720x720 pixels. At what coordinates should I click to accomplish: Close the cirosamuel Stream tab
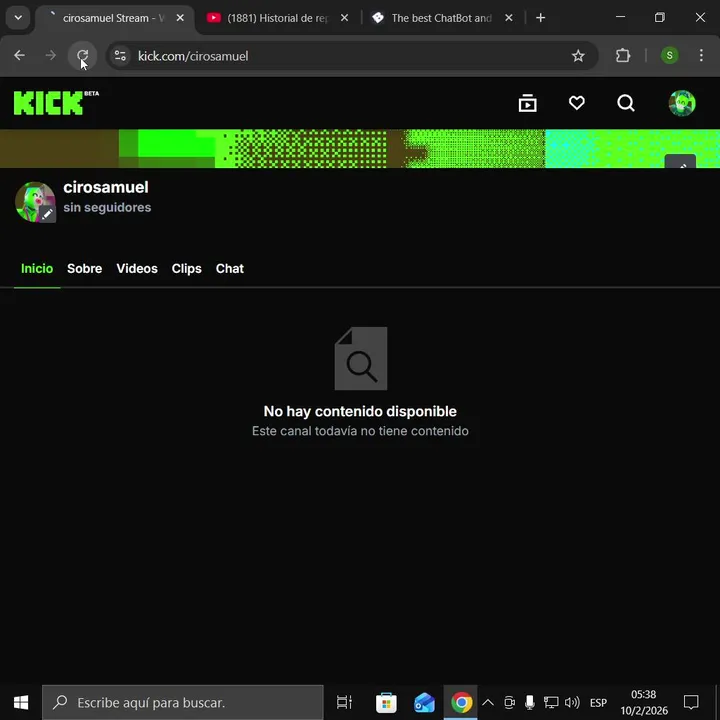click(180, 18)
